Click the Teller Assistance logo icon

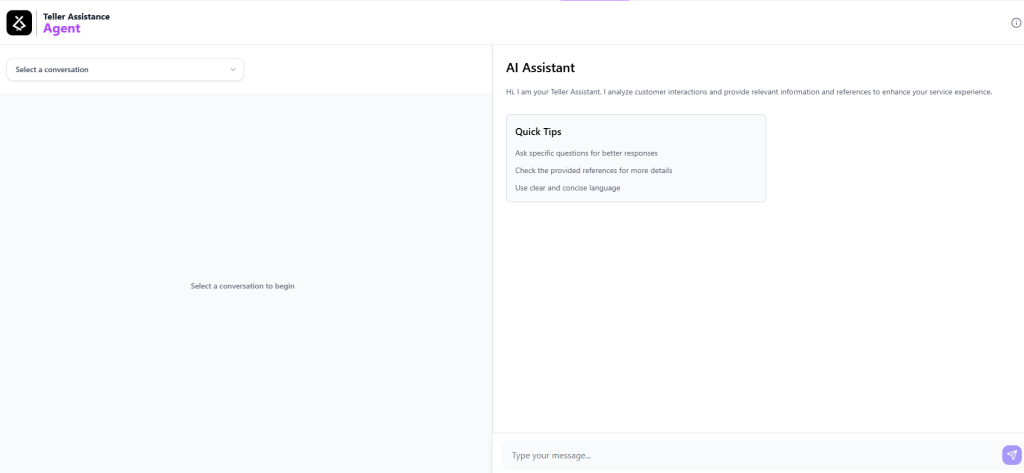pos(19,22)
